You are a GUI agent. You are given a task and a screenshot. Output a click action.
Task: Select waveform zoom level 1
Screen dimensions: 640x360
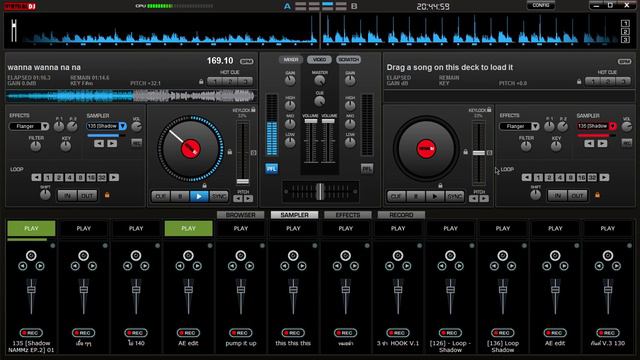click(x=624, y=23)
